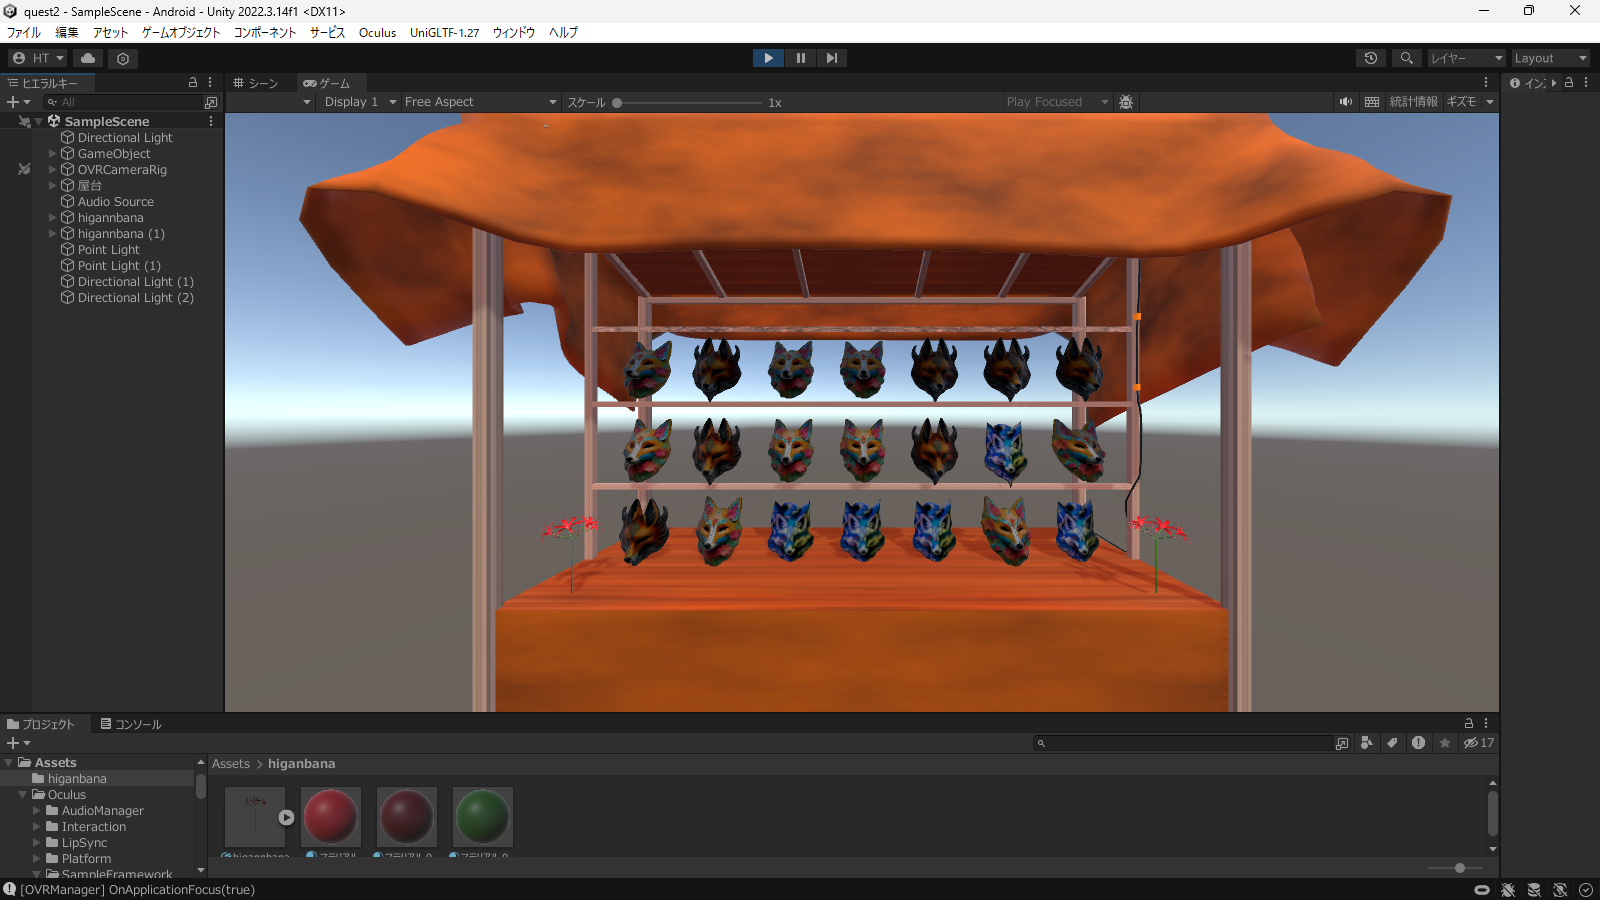
Task: Select Audio Source in the hierarchy
Action: click(115, 202)
